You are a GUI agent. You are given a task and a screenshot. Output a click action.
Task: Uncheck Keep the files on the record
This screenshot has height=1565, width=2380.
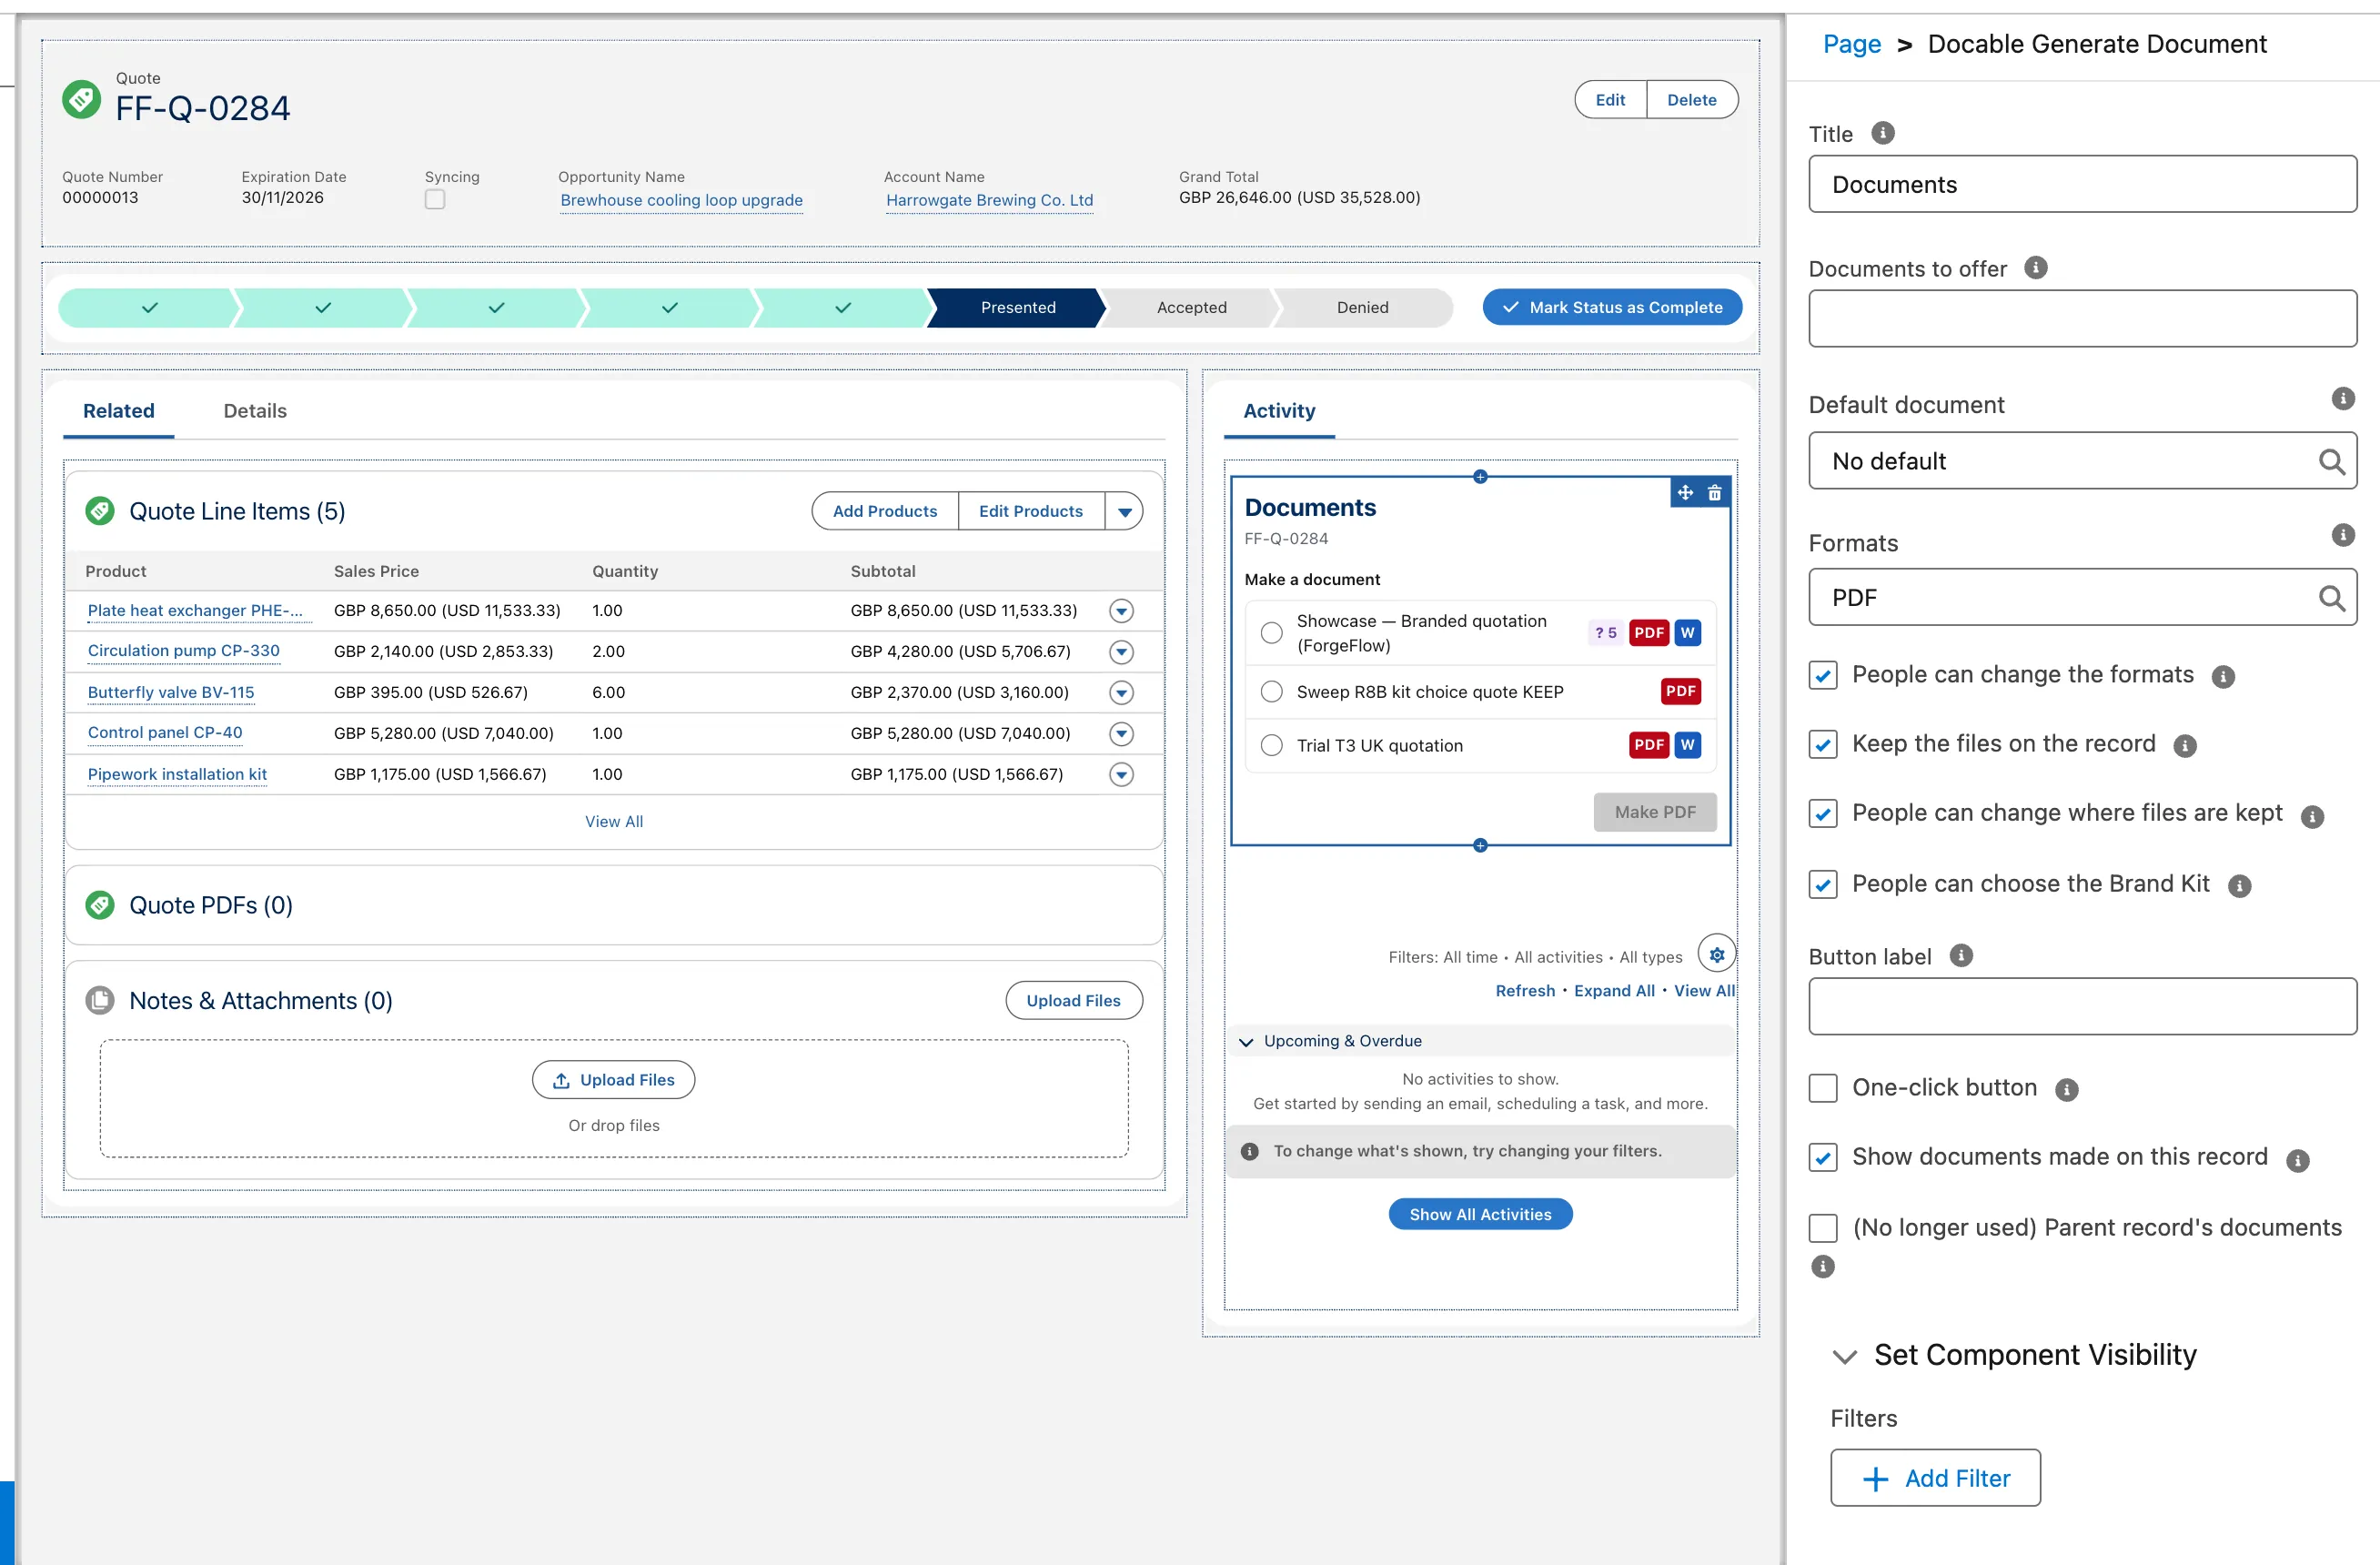pyautogui.click(x=1822, y=745)
